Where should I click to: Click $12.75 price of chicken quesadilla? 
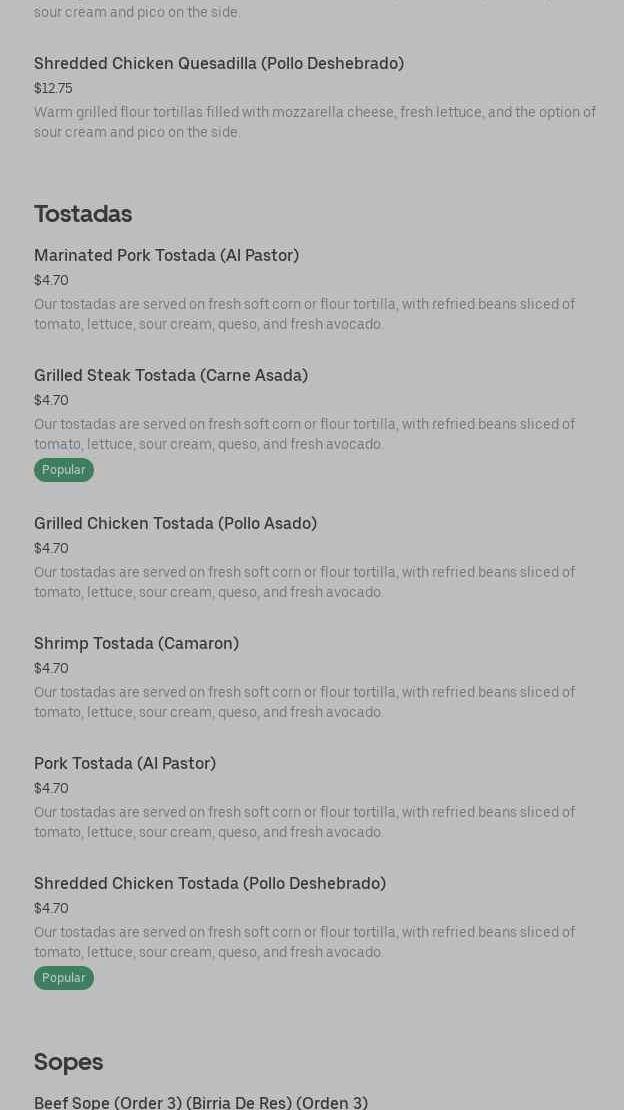point(53,88)
